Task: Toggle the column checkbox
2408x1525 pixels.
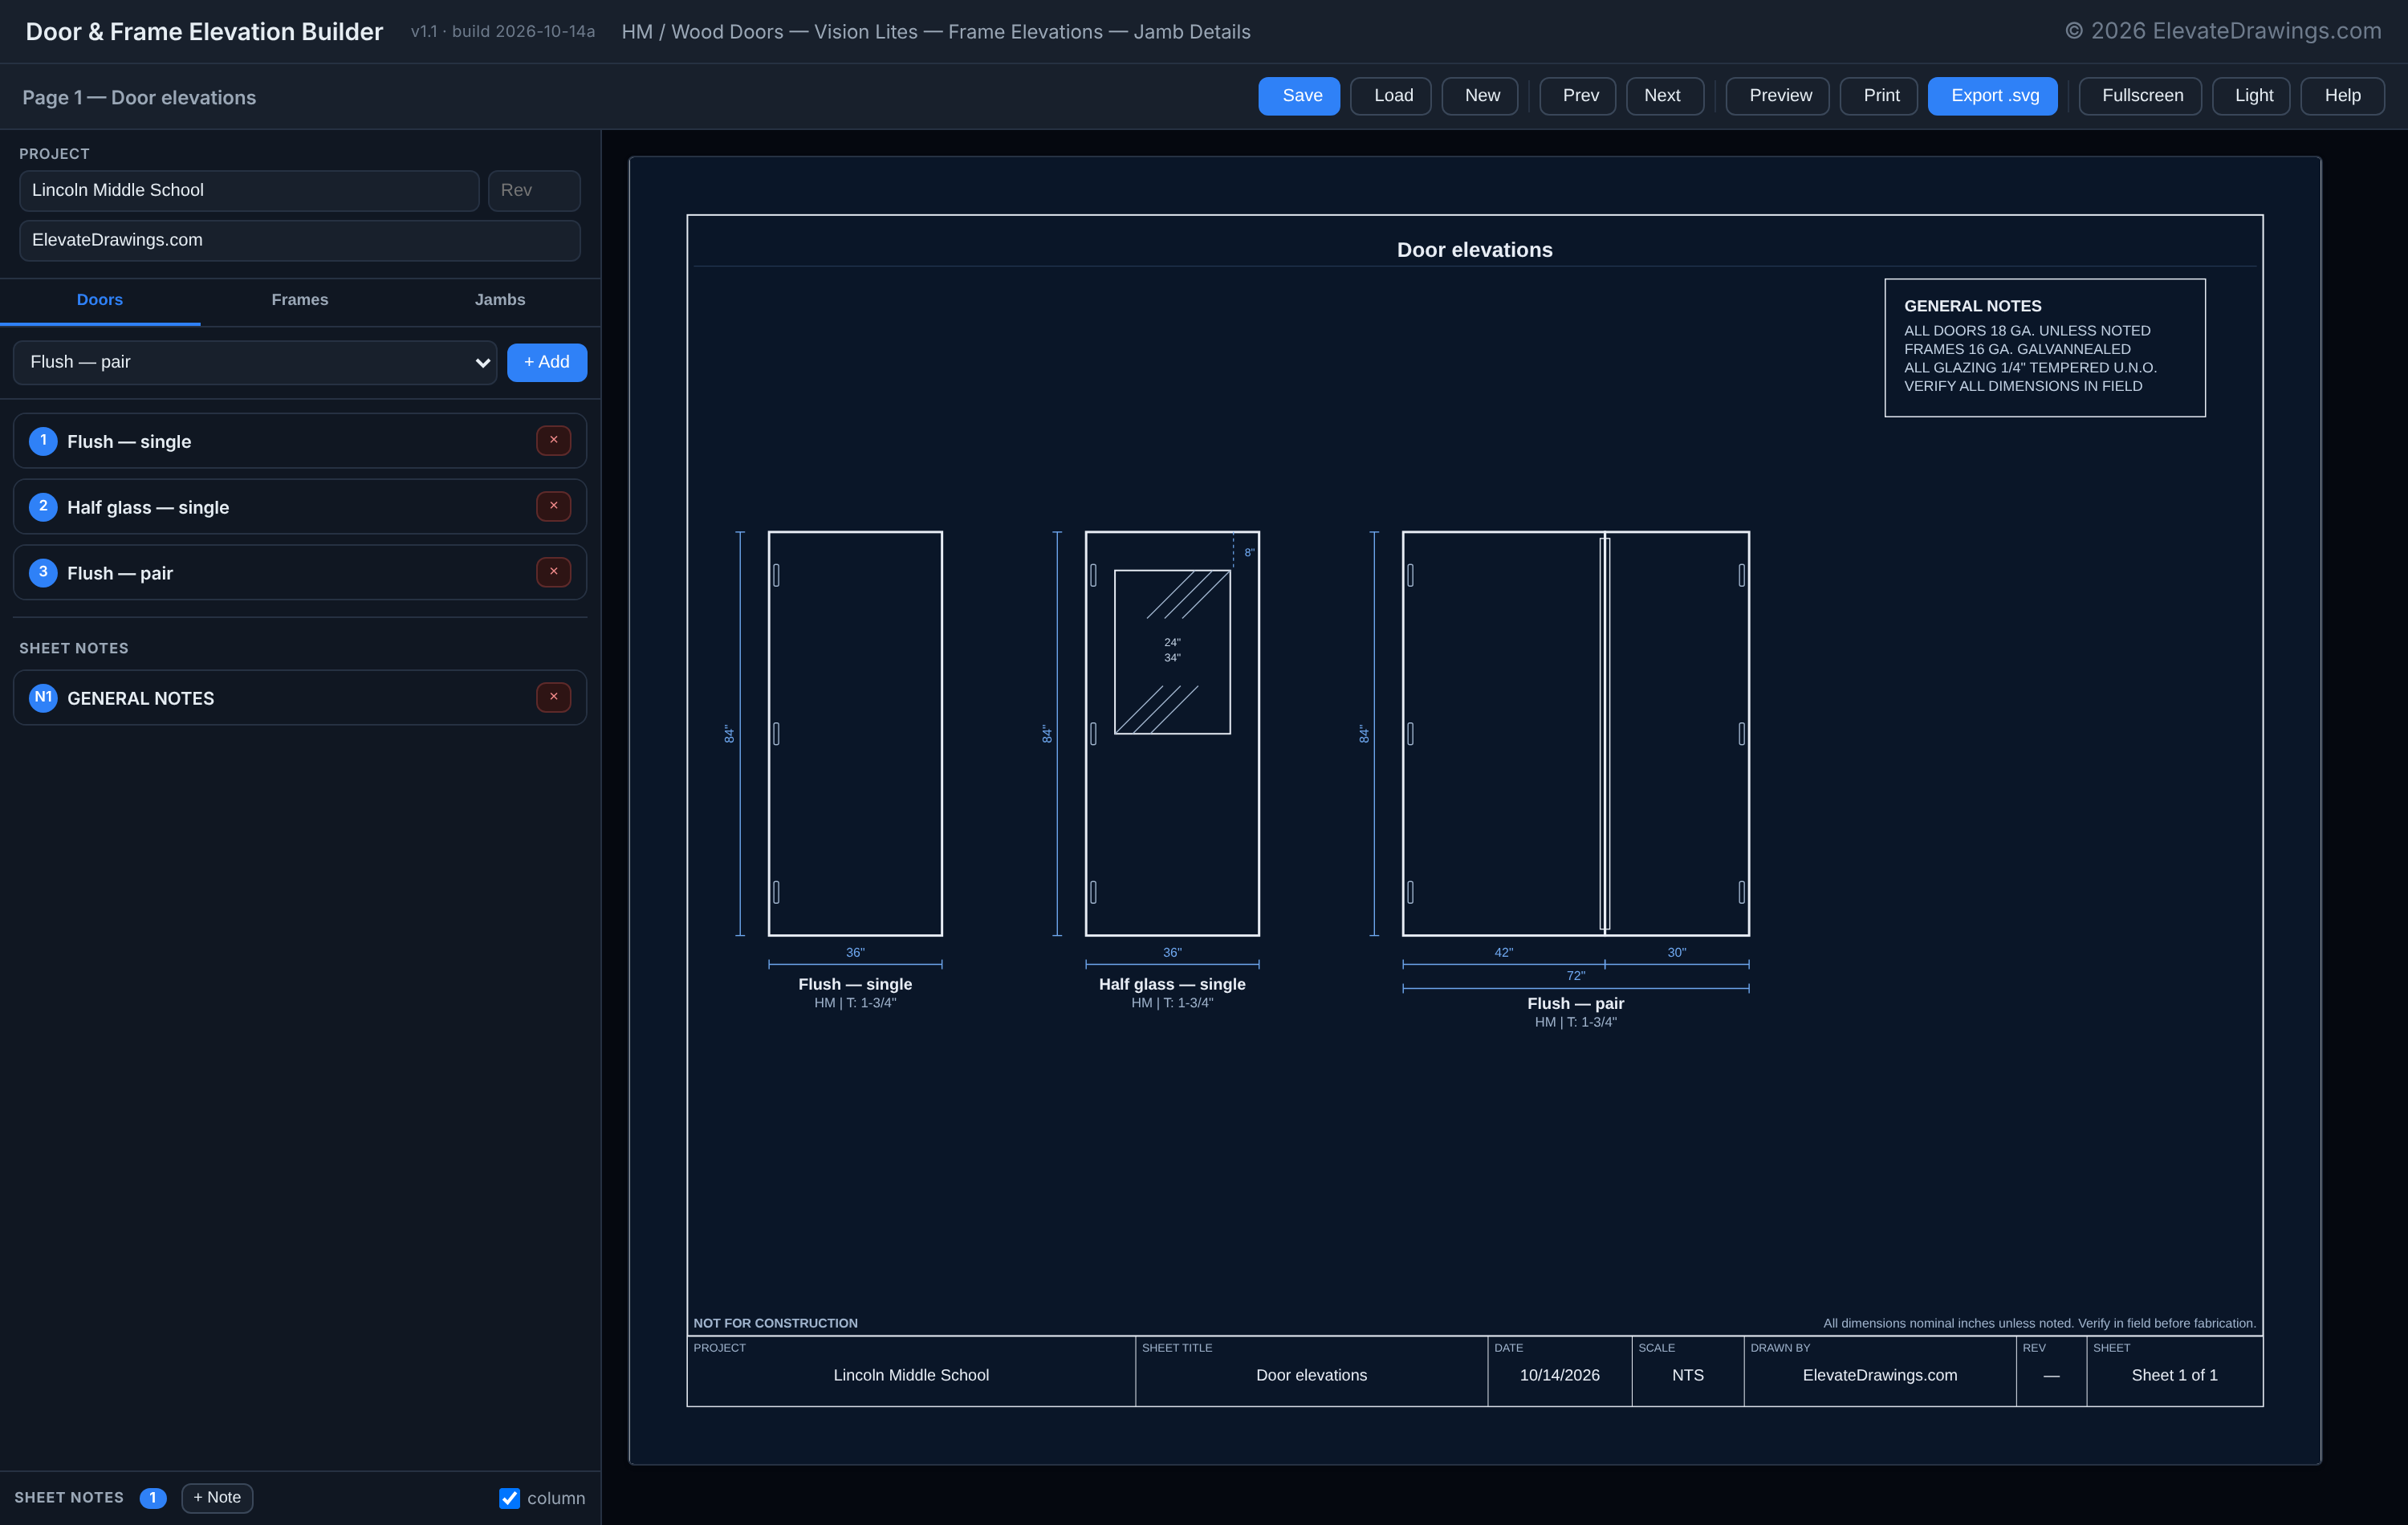Action: click(x=509, y=1498)
